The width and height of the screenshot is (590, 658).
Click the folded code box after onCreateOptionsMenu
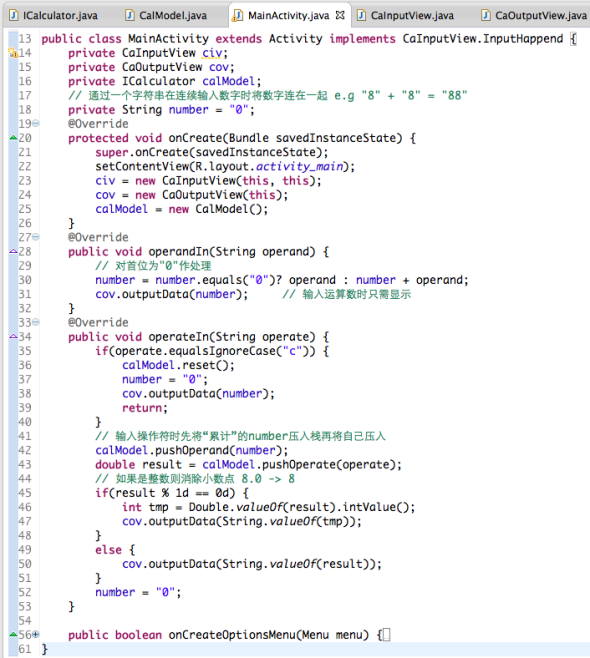tap(386, 634)
